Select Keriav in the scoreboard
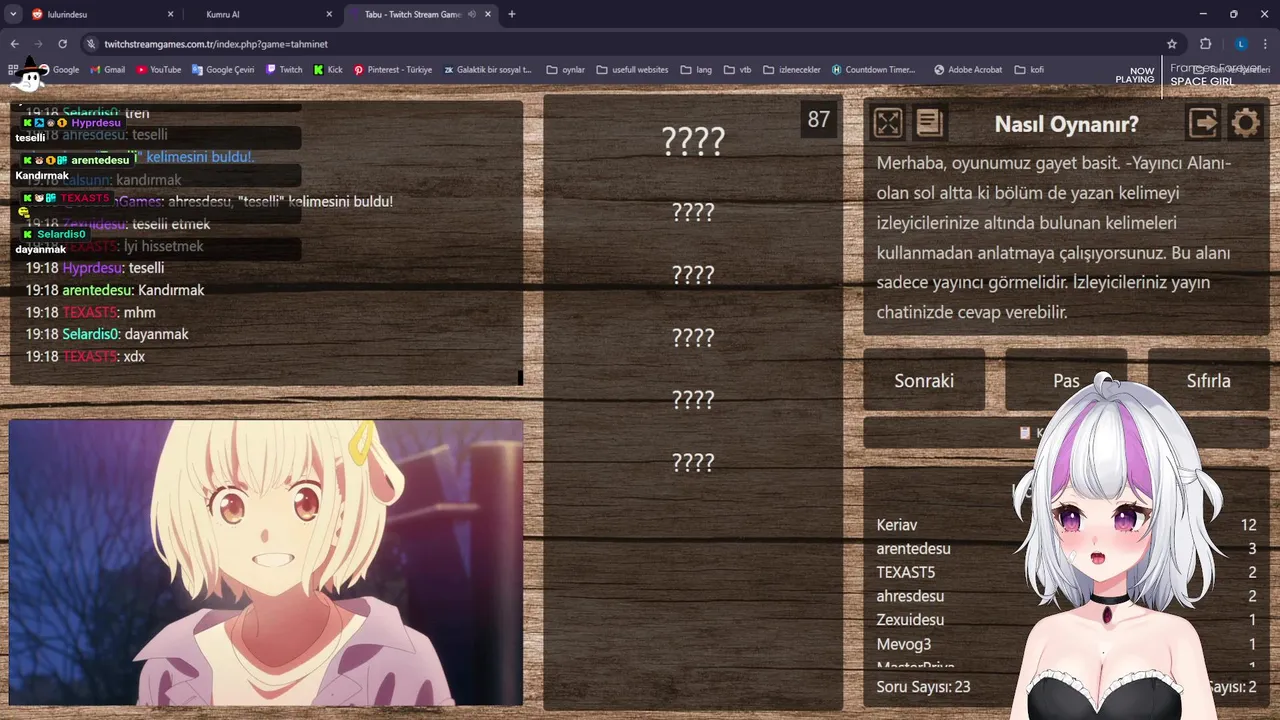Viewport: 1280px width, 720px height. 897,525
